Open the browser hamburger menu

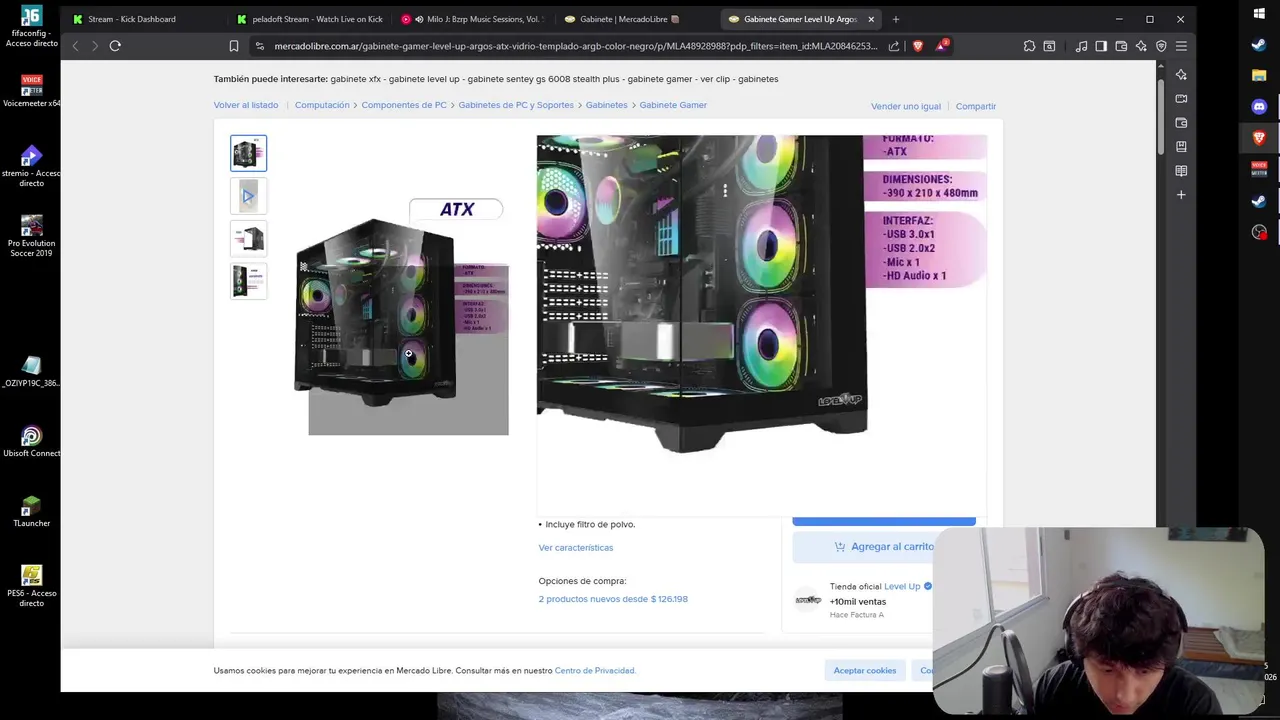[x=1181, y=46]
